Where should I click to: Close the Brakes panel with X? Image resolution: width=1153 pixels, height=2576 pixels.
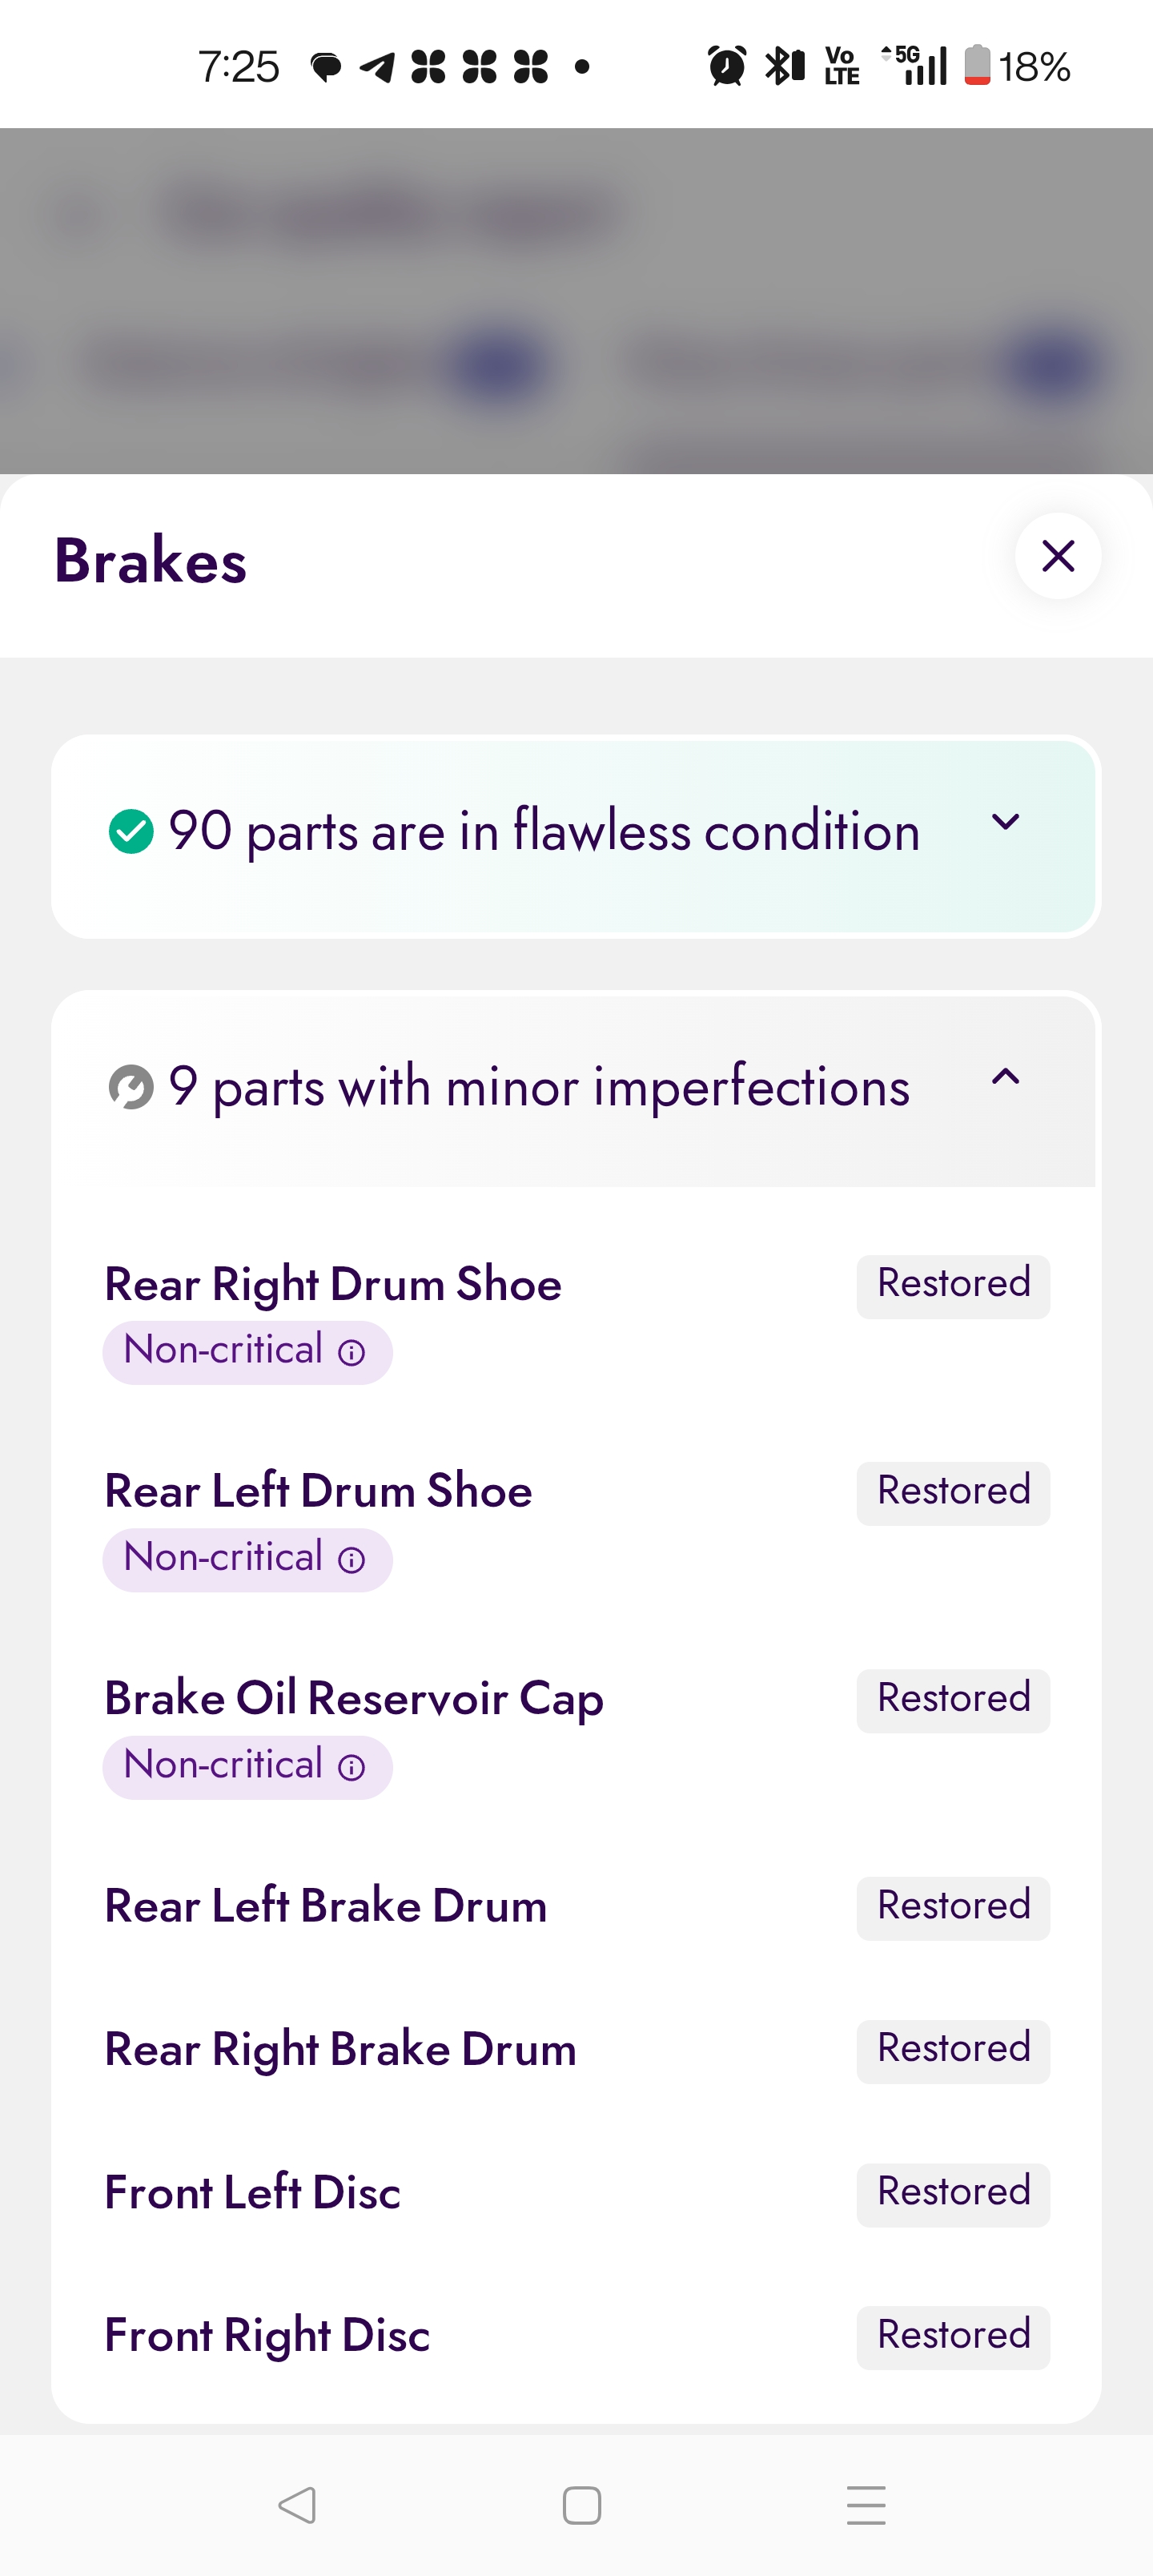[1057, 556]
